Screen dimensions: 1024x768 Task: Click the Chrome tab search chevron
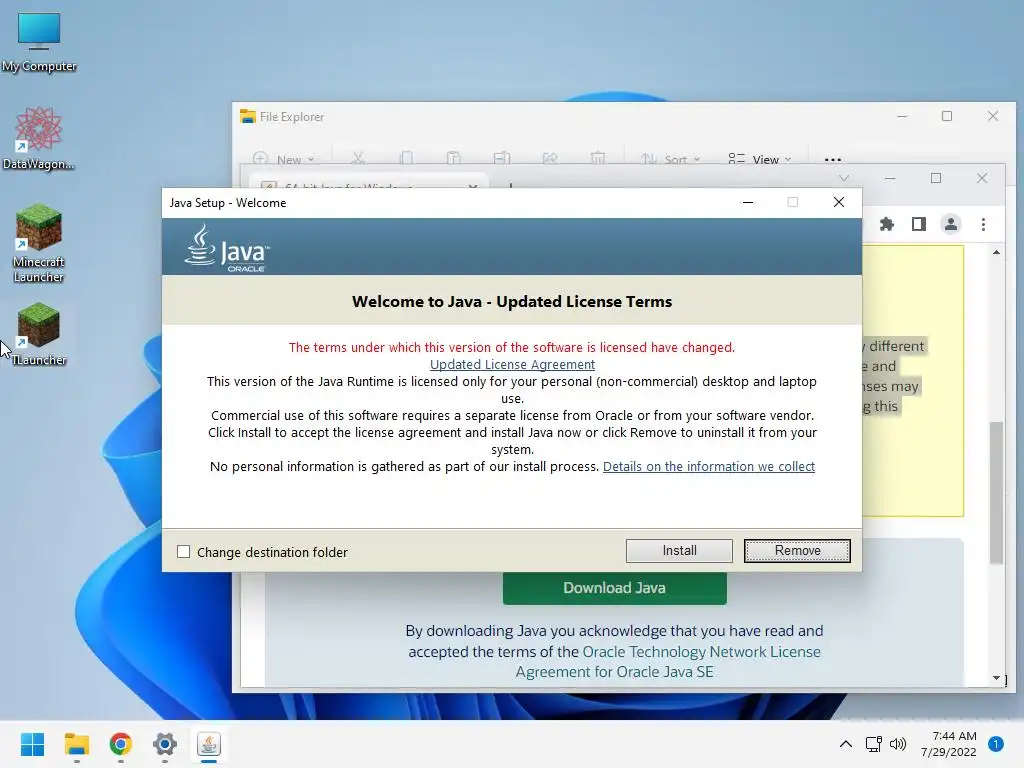click(844, 178)
